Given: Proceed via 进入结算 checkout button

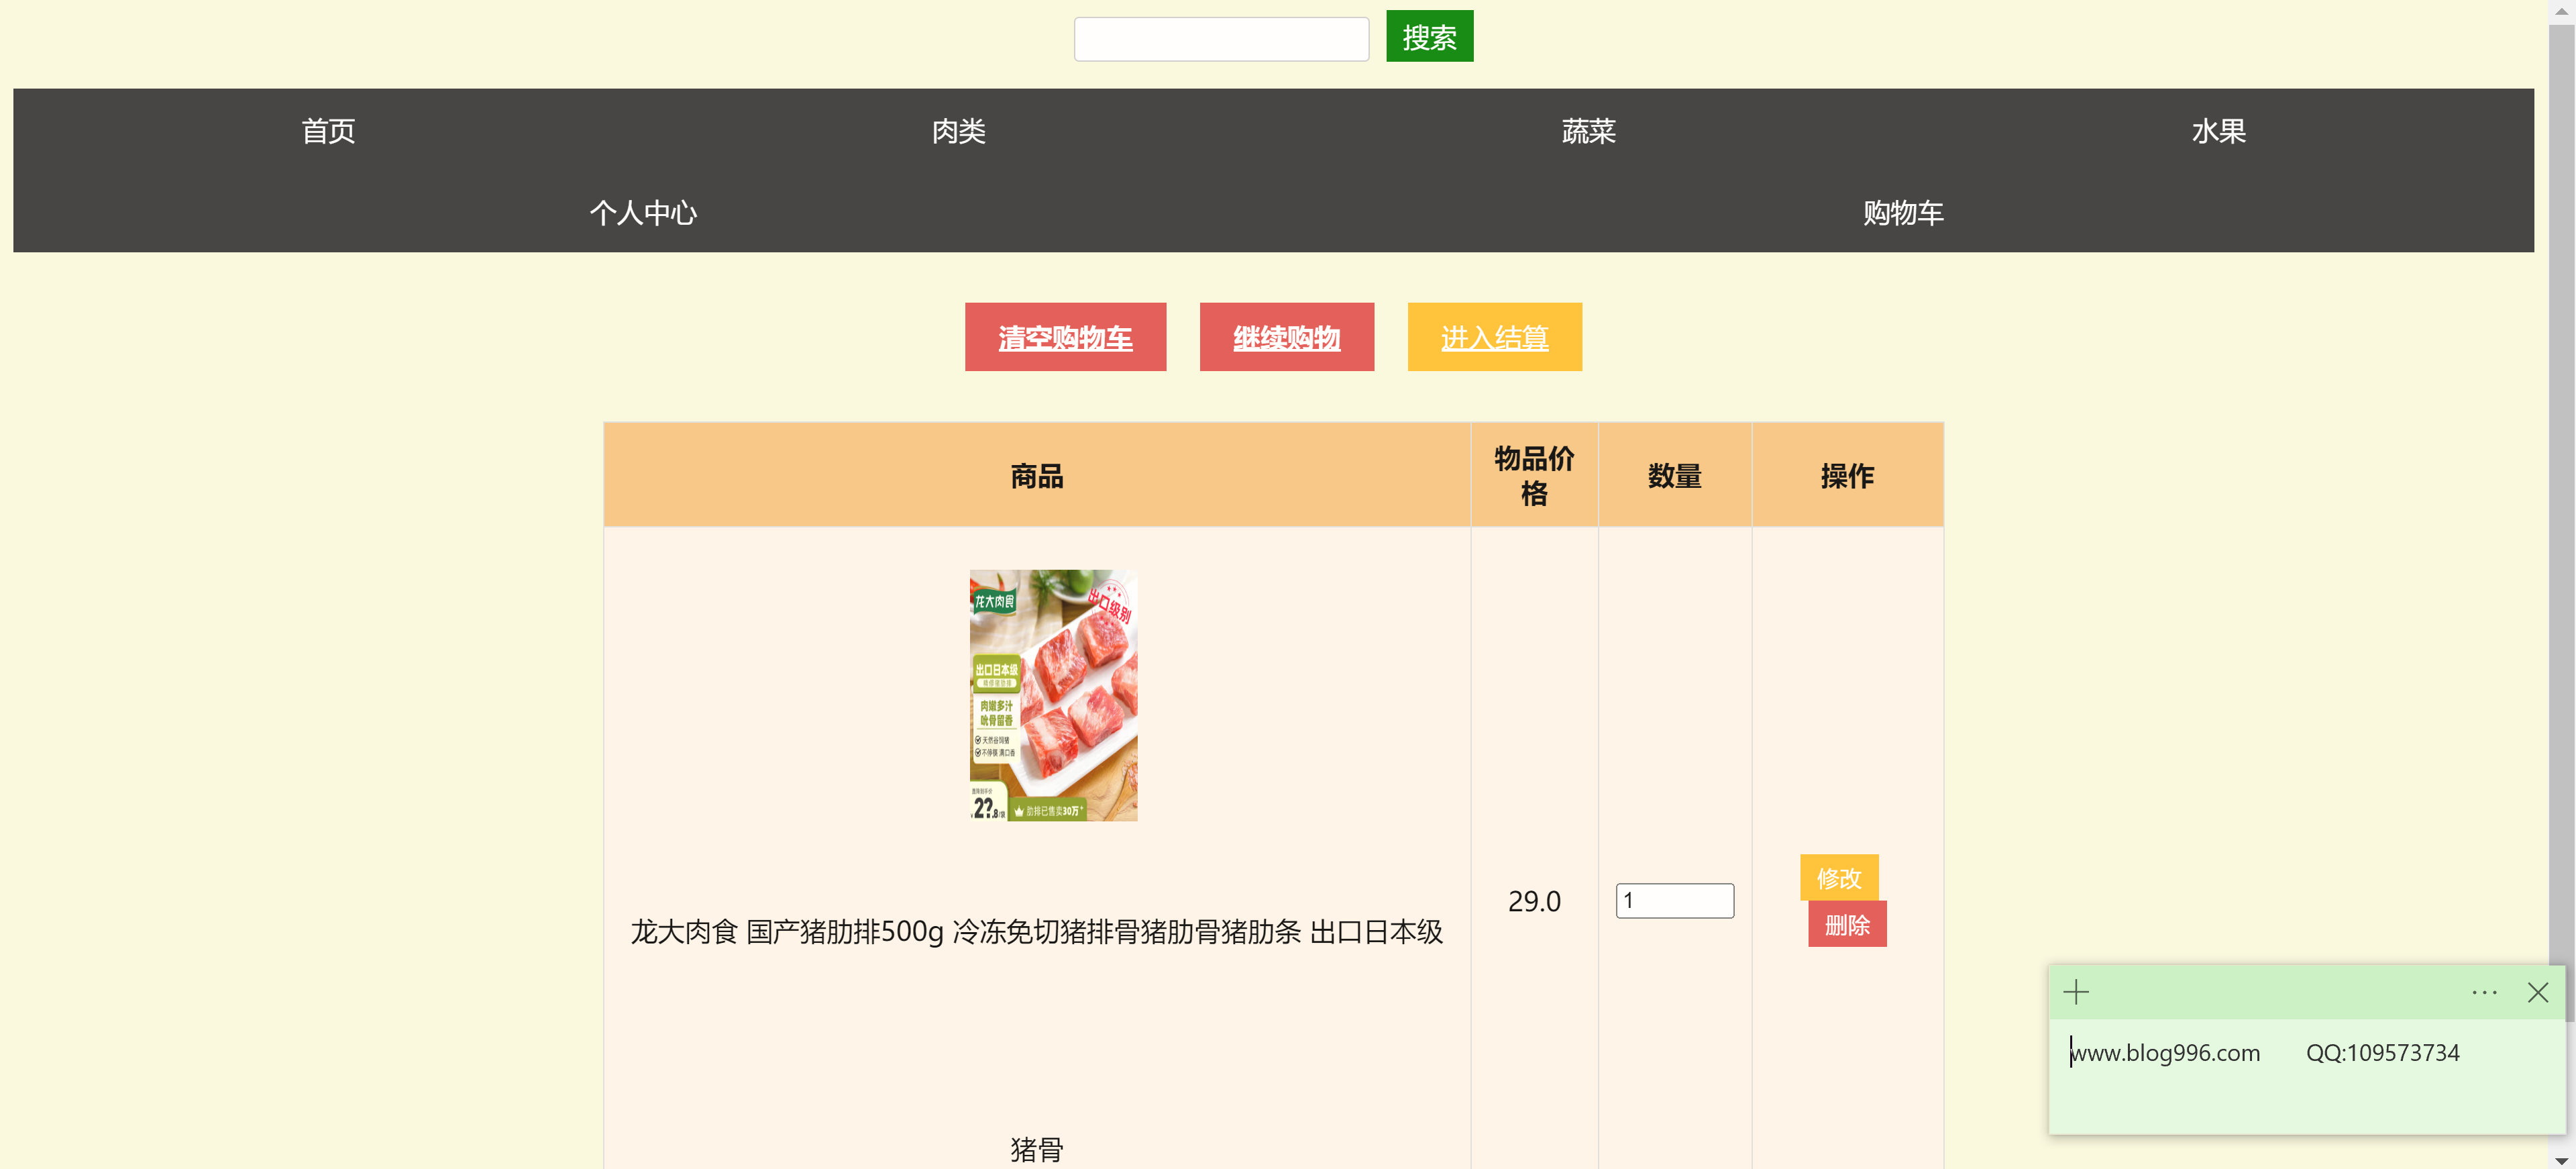Looking at the screenshot, I should tap(1494, 337).
